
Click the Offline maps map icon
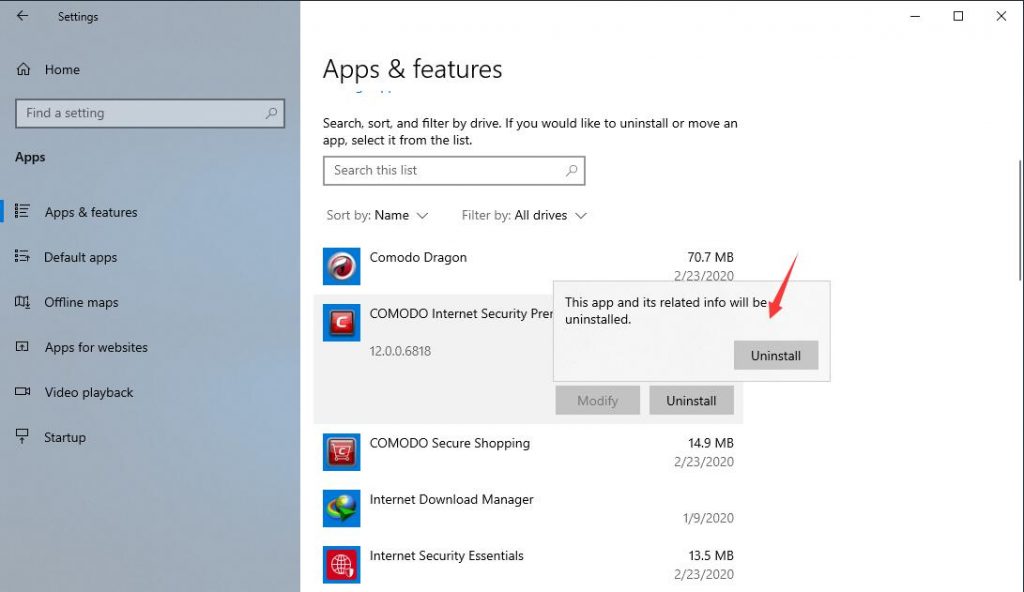click(x=22, y=302)
